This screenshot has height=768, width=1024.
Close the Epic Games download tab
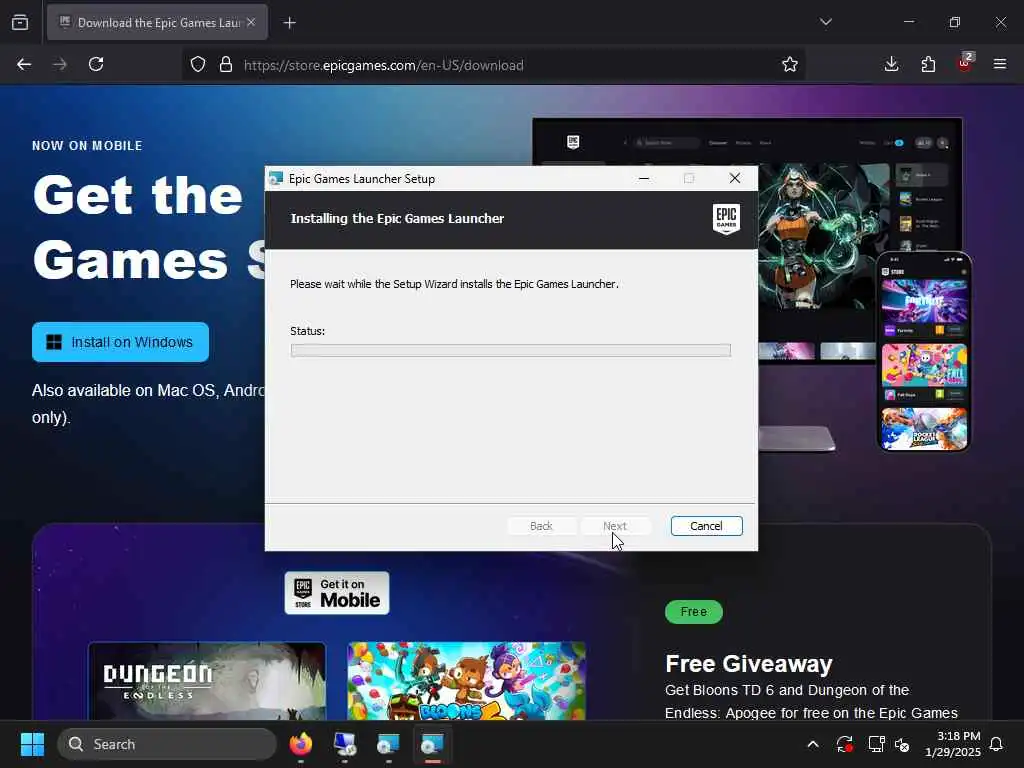pos(251,22)
